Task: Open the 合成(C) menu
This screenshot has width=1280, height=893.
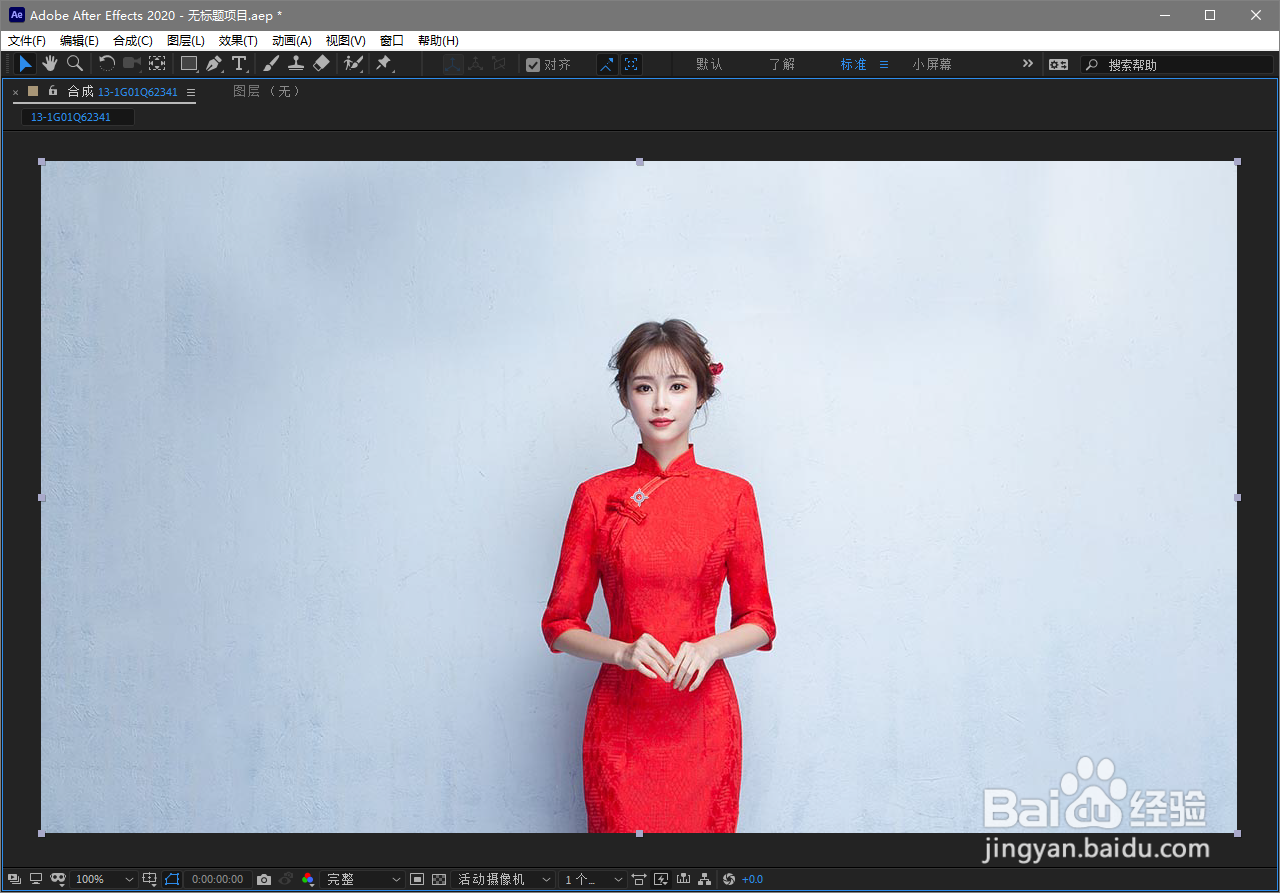Action: pyautogui.click(x=133, y=41)
